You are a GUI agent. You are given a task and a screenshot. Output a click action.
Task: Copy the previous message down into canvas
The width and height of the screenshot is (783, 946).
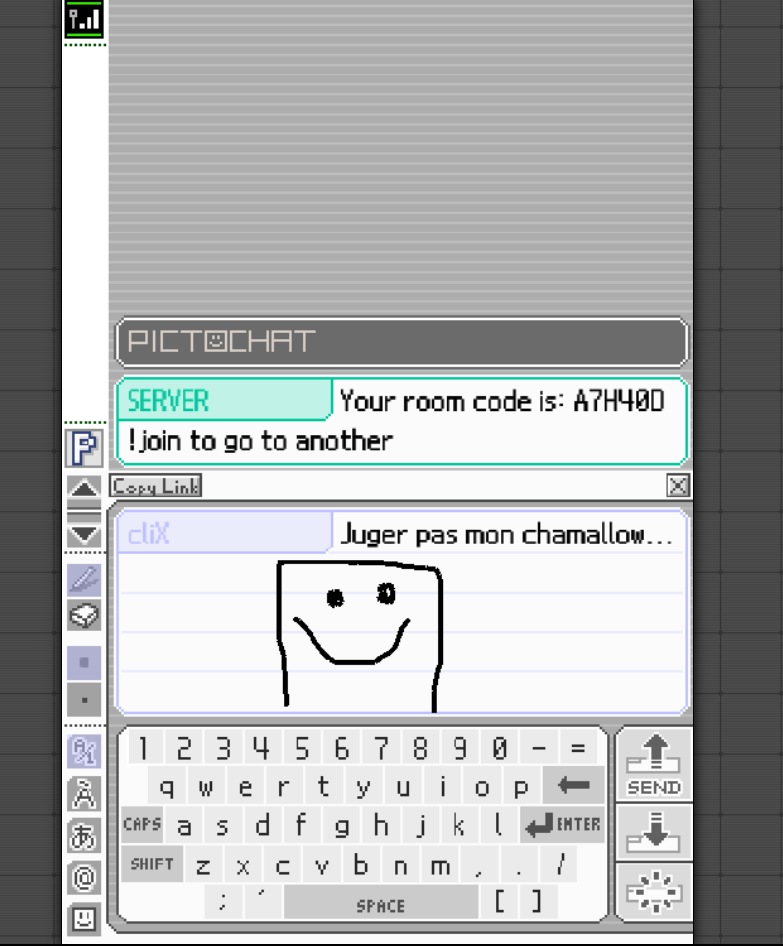point(654,833)
